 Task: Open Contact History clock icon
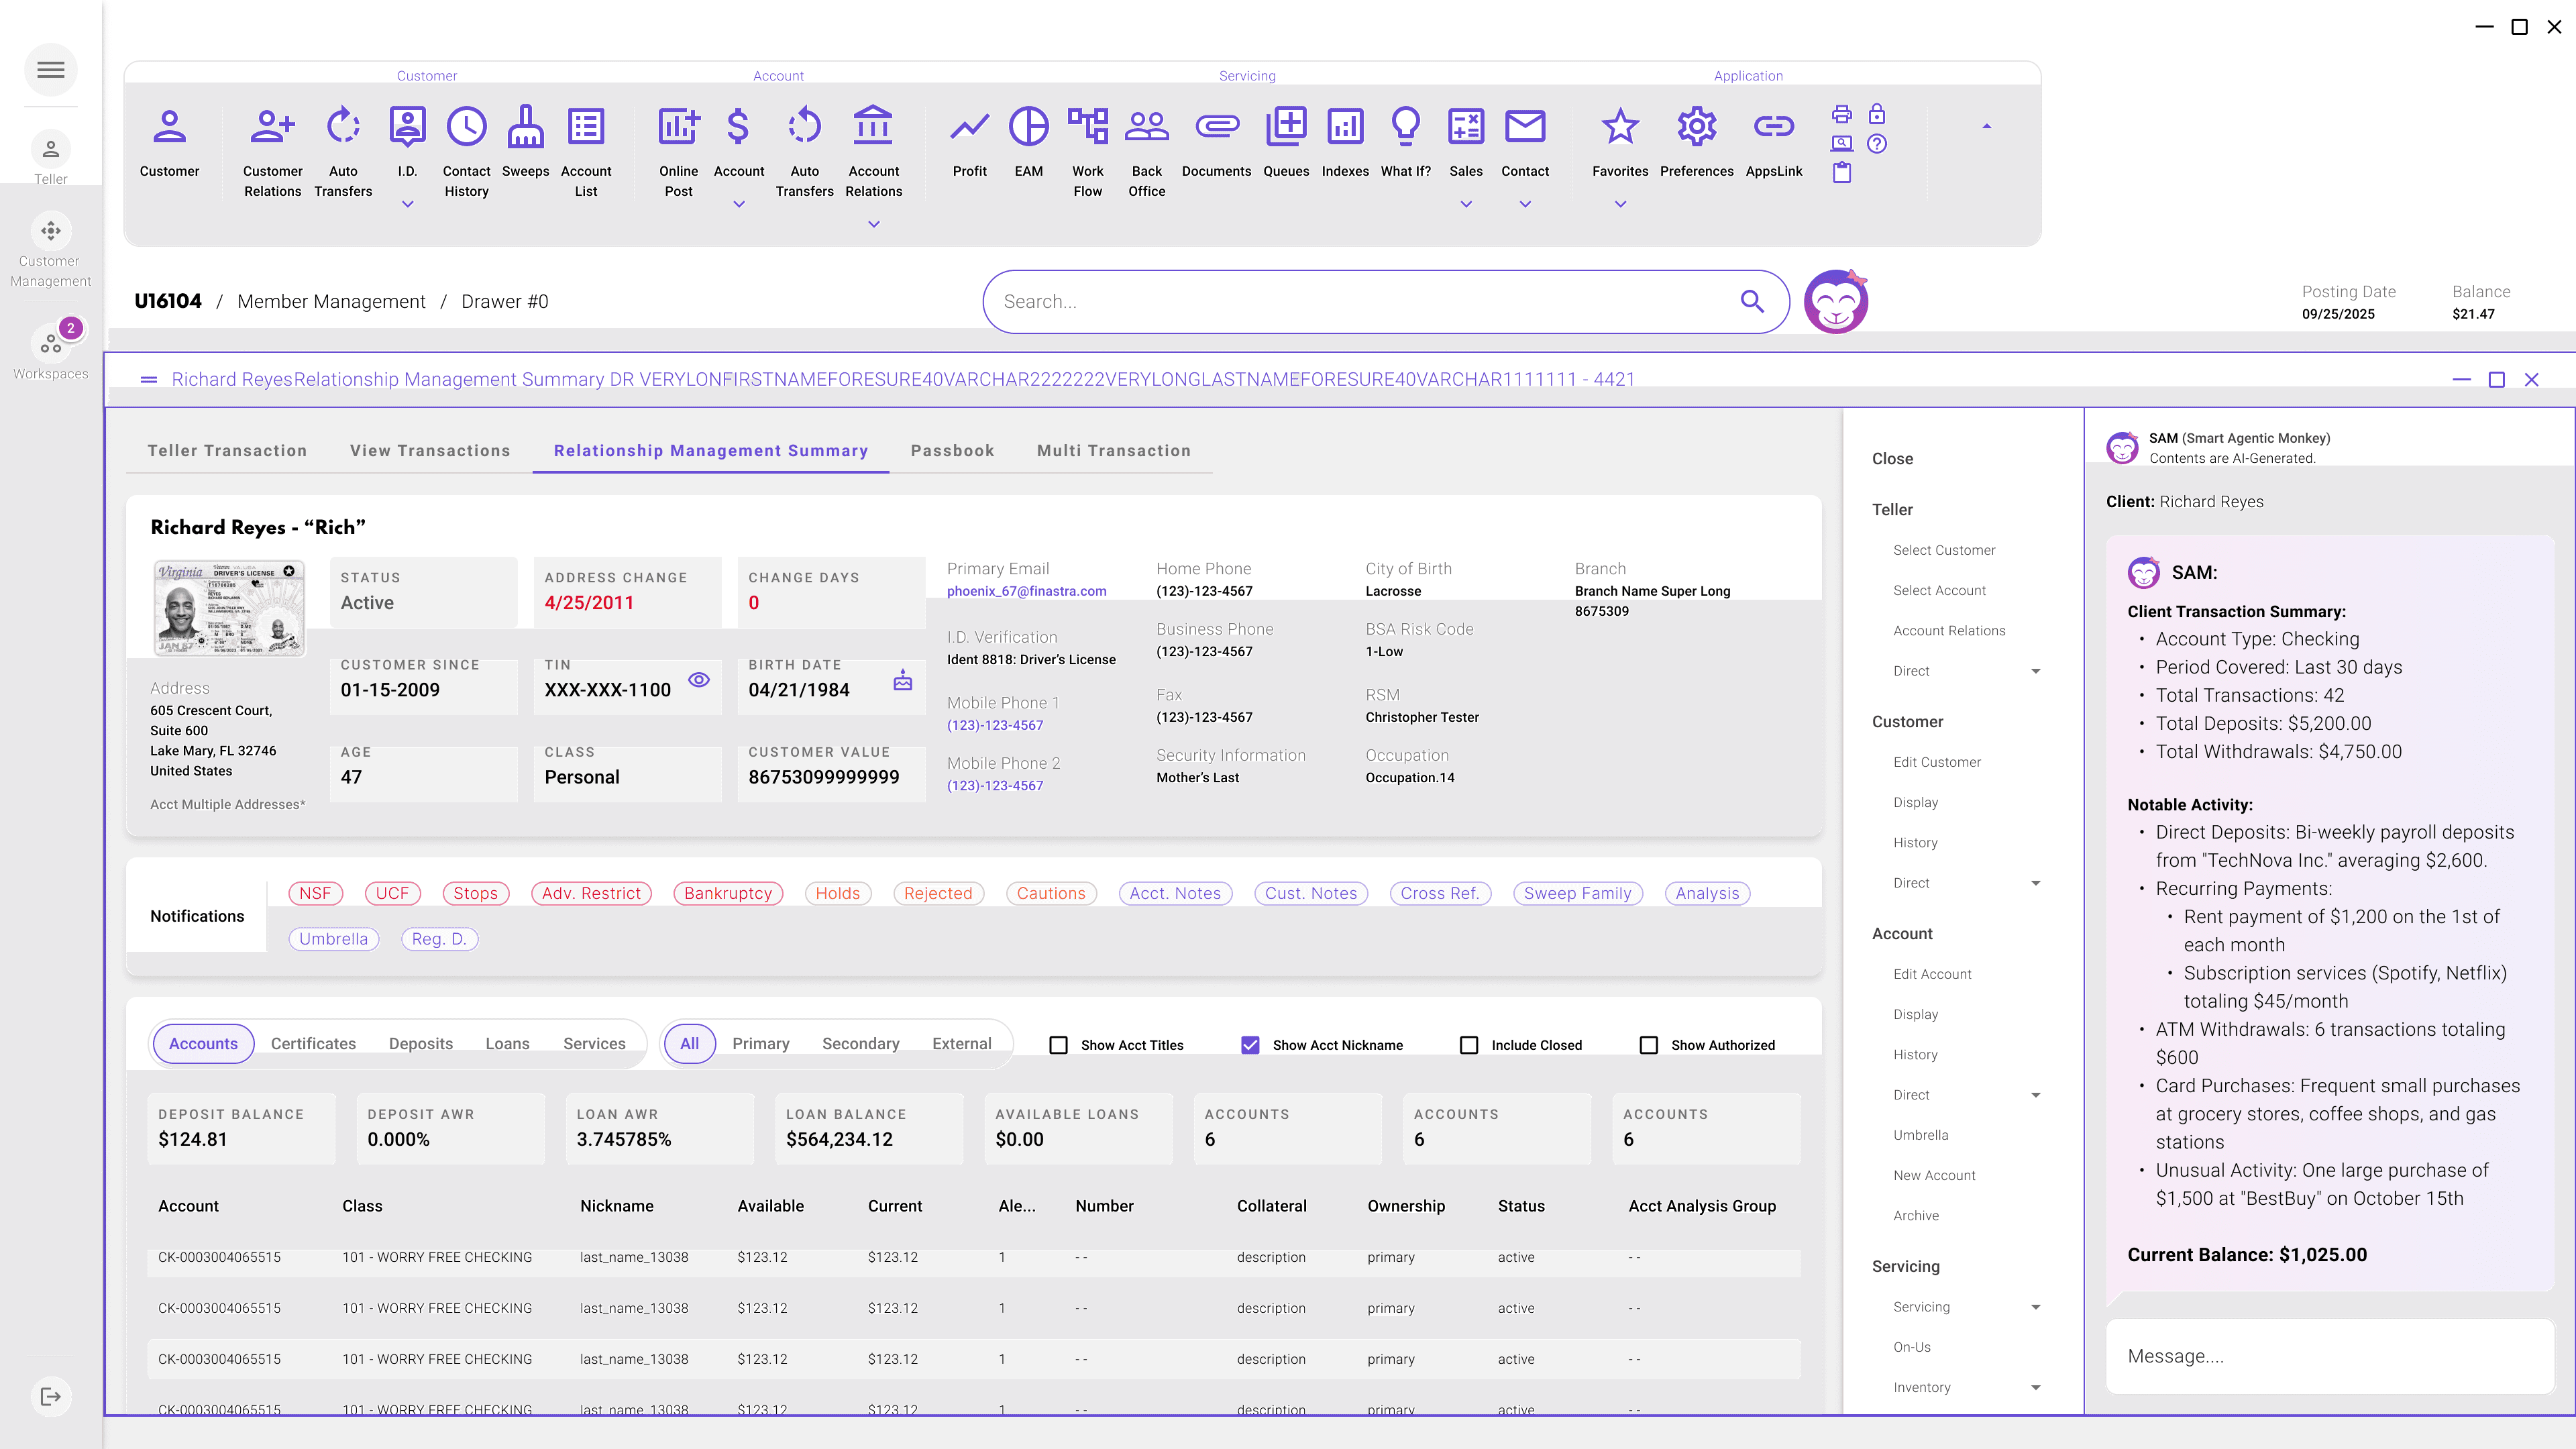coord(466,127)
